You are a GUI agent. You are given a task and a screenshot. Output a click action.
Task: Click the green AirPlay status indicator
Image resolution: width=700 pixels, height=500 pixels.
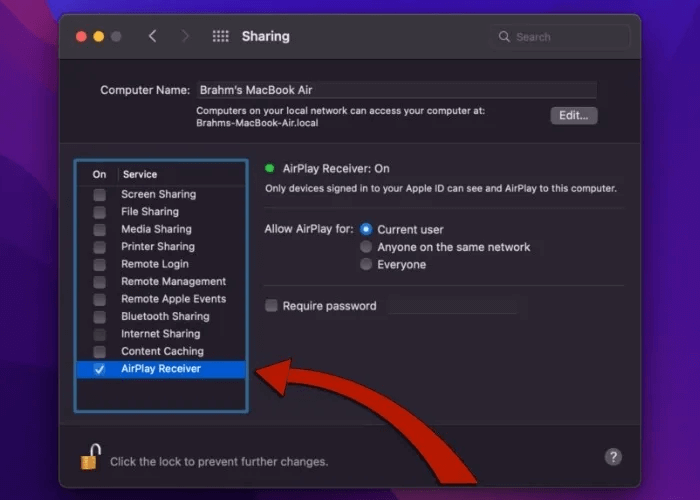pos(269,168)
